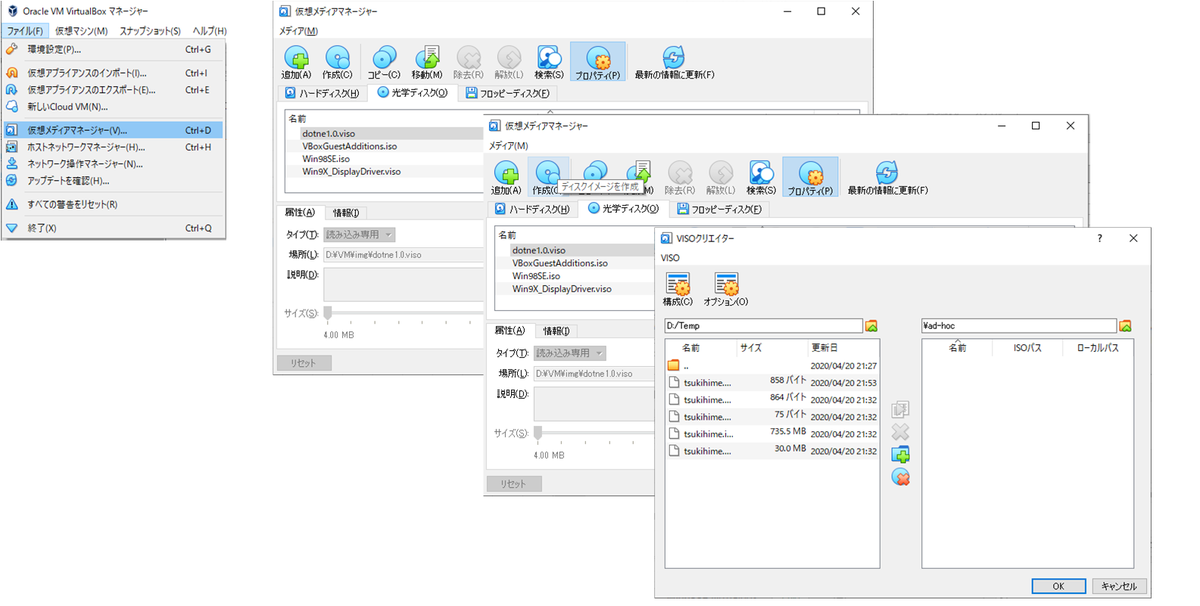Click the D:/Temp path field
The image size is (1200, 606).
[x=763, y=326]
